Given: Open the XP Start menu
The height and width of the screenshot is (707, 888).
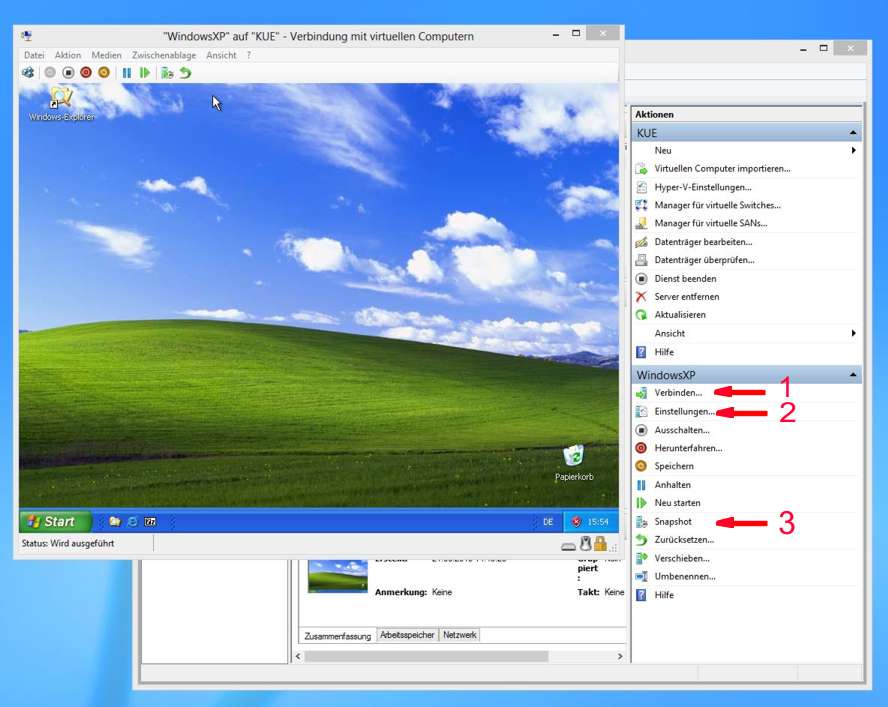Looking at the screenshot, I should [55, 521].
